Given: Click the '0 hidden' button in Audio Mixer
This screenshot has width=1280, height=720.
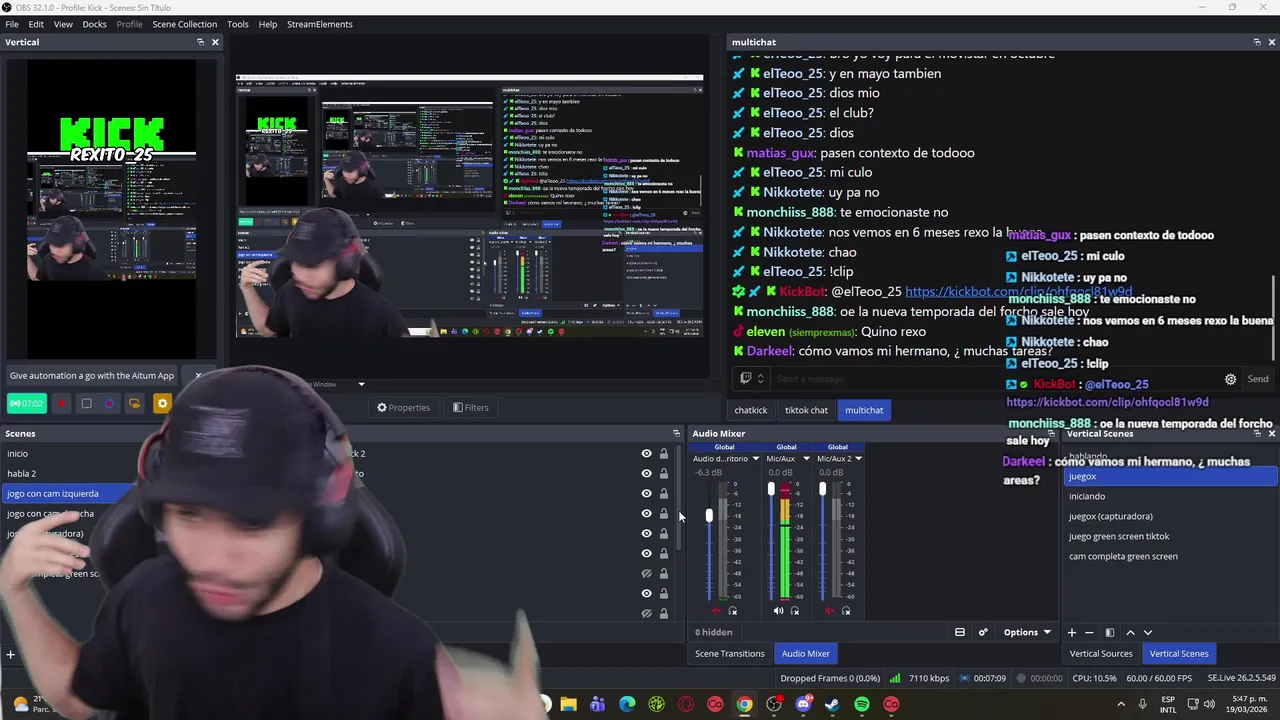Looking at the screenshot, I should [714, 632].
